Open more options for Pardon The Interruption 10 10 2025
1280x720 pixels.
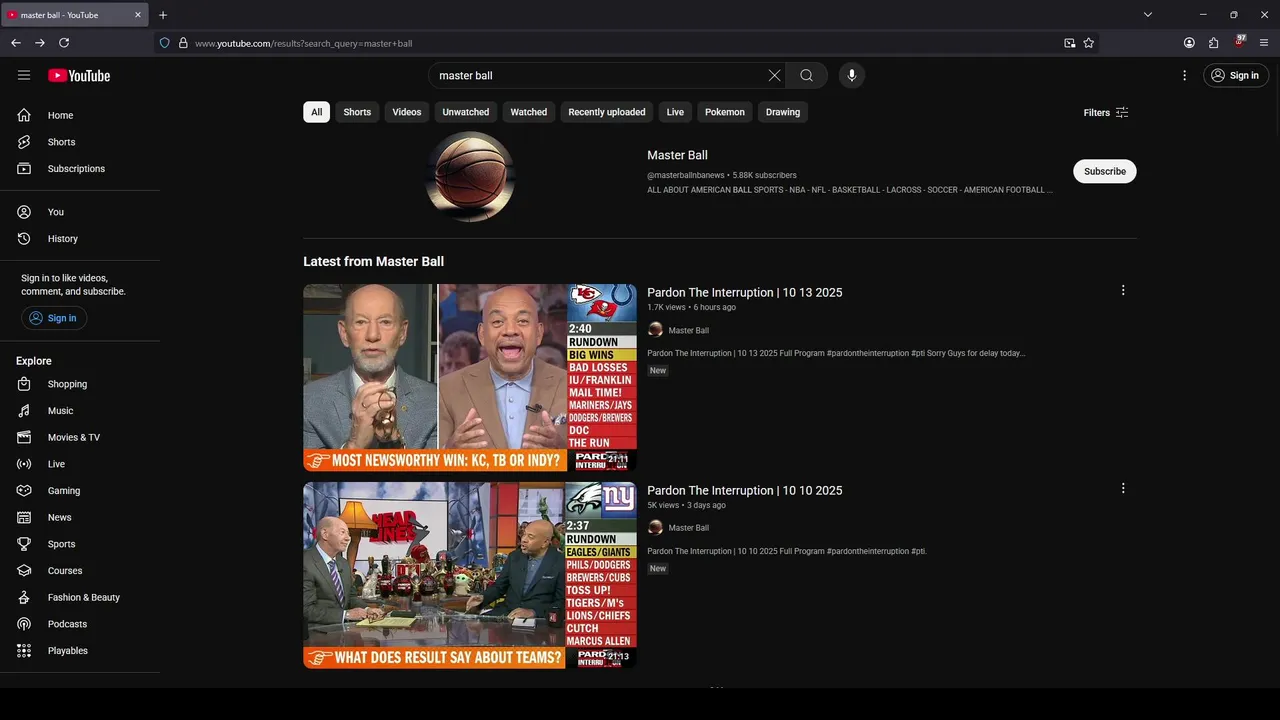click(x=1123, y=488)
